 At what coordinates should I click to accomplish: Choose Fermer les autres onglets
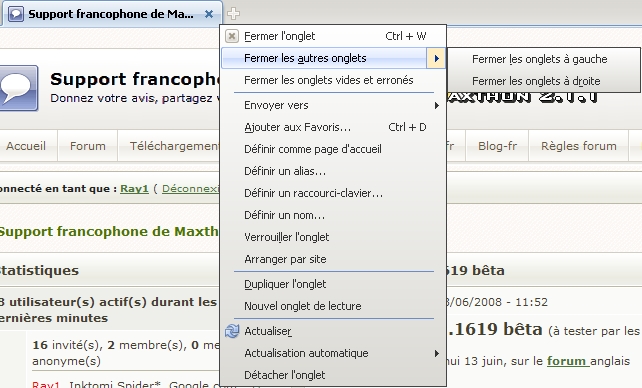click(x=333, y=59)
